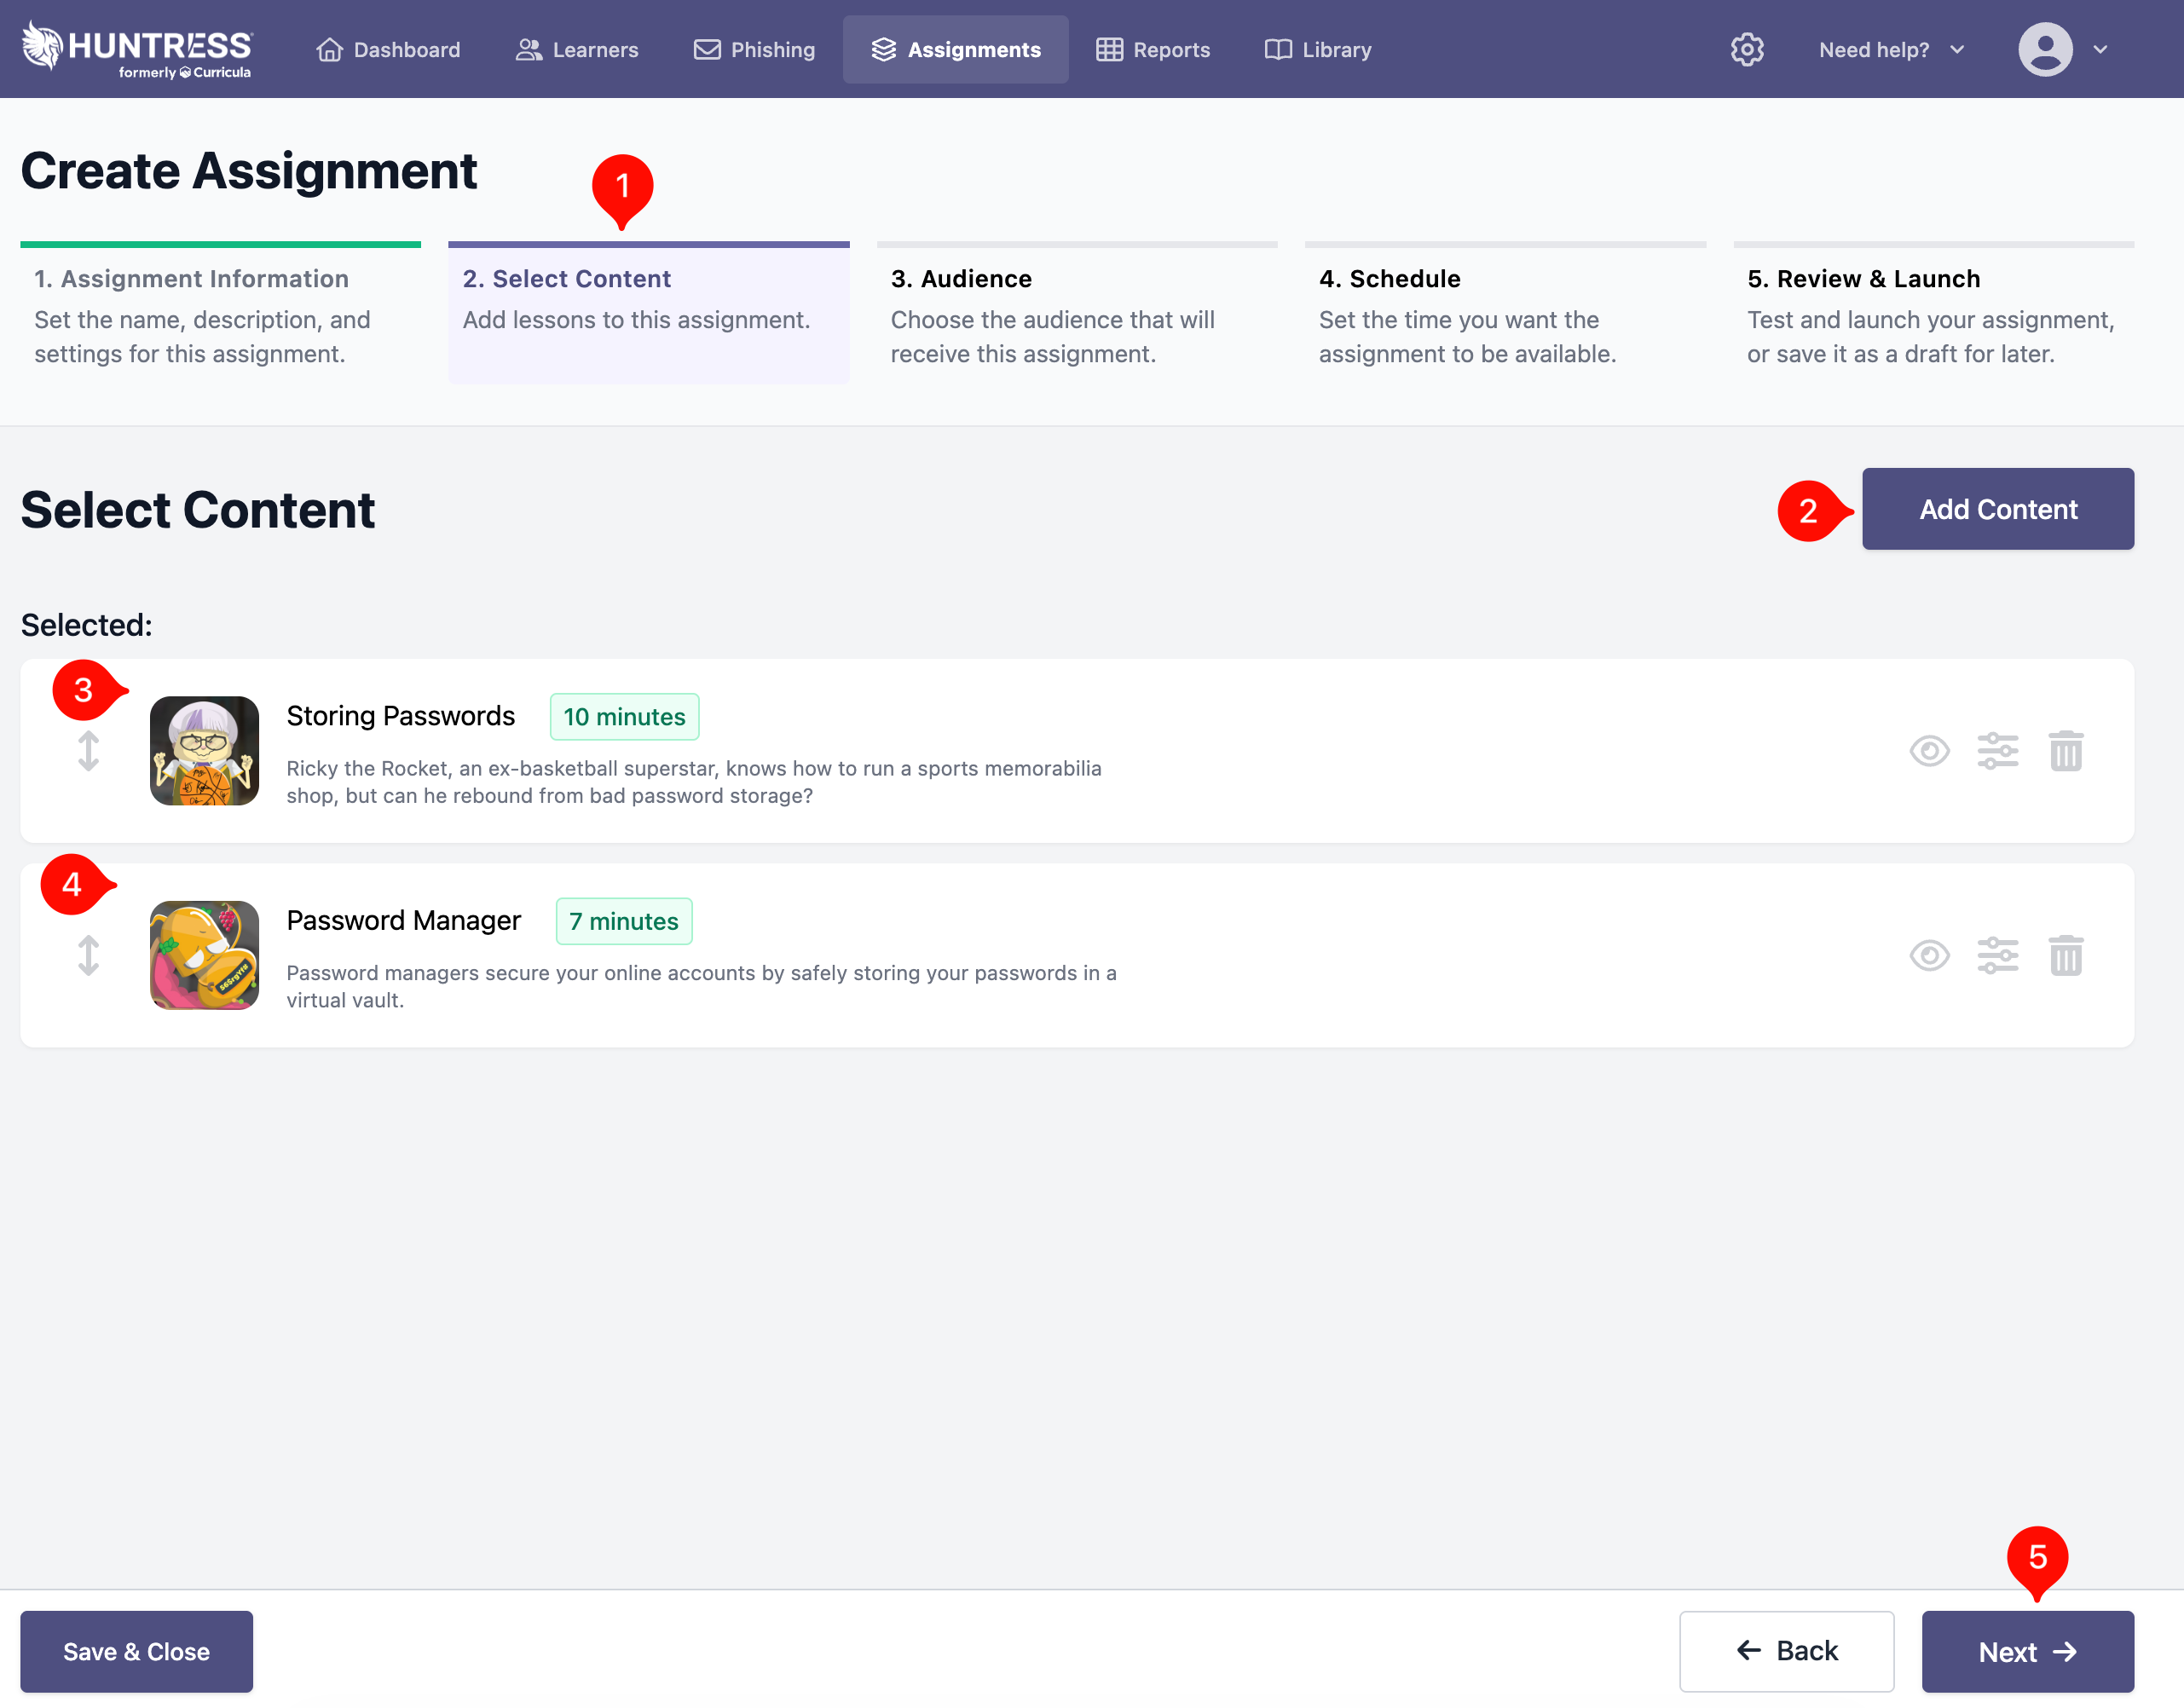This screenshot has height=1708, width=2184.
Task: Expand the Need help? dropdown
Action: 1890,49
